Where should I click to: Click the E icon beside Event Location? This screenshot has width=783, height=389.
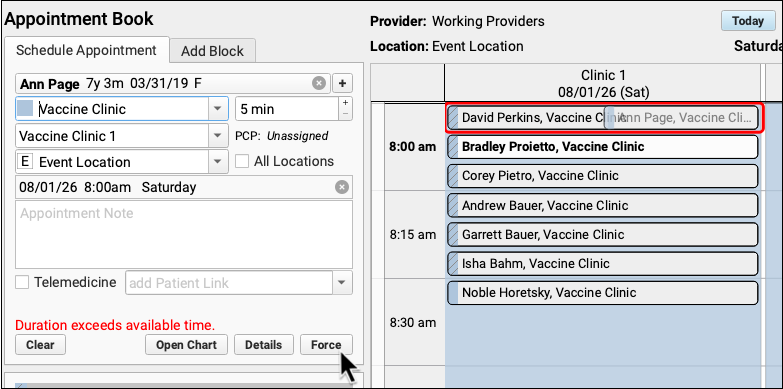point(25,161)
